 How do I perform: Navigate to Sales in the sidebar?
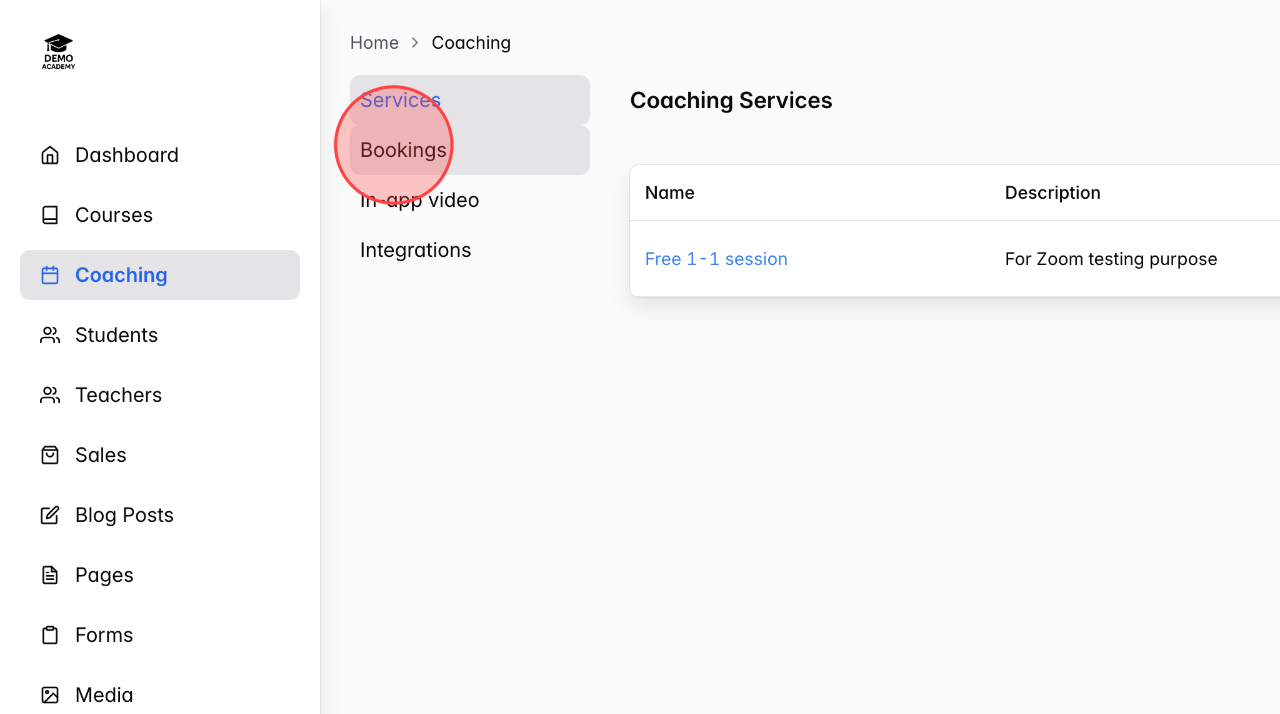[160, 455]
